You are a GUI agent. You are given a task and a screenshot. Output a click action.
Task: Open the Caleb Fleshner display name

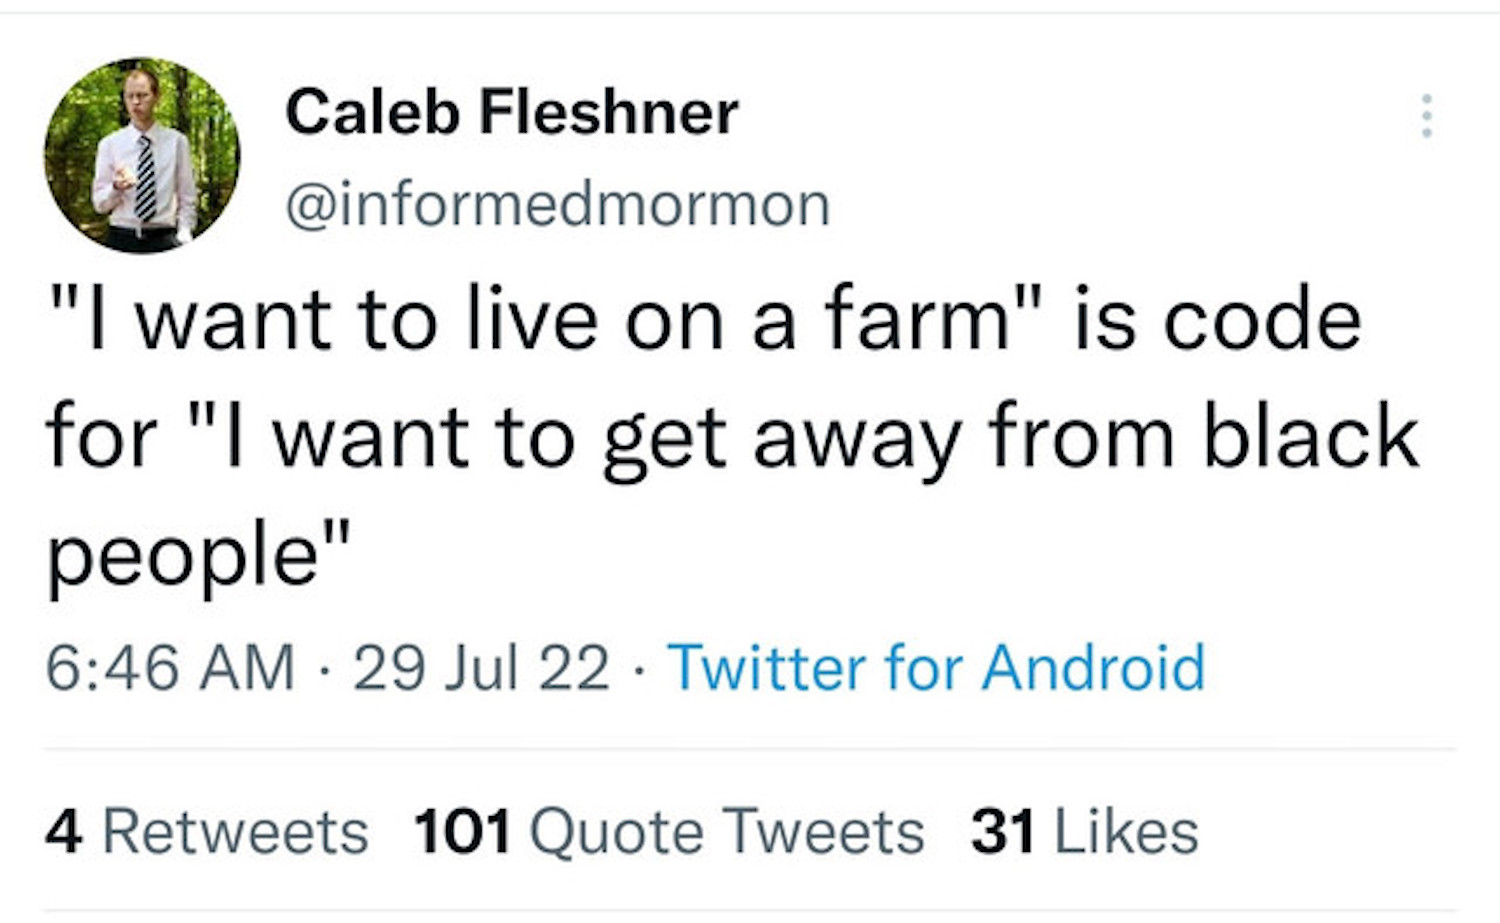tap(511, 111)
